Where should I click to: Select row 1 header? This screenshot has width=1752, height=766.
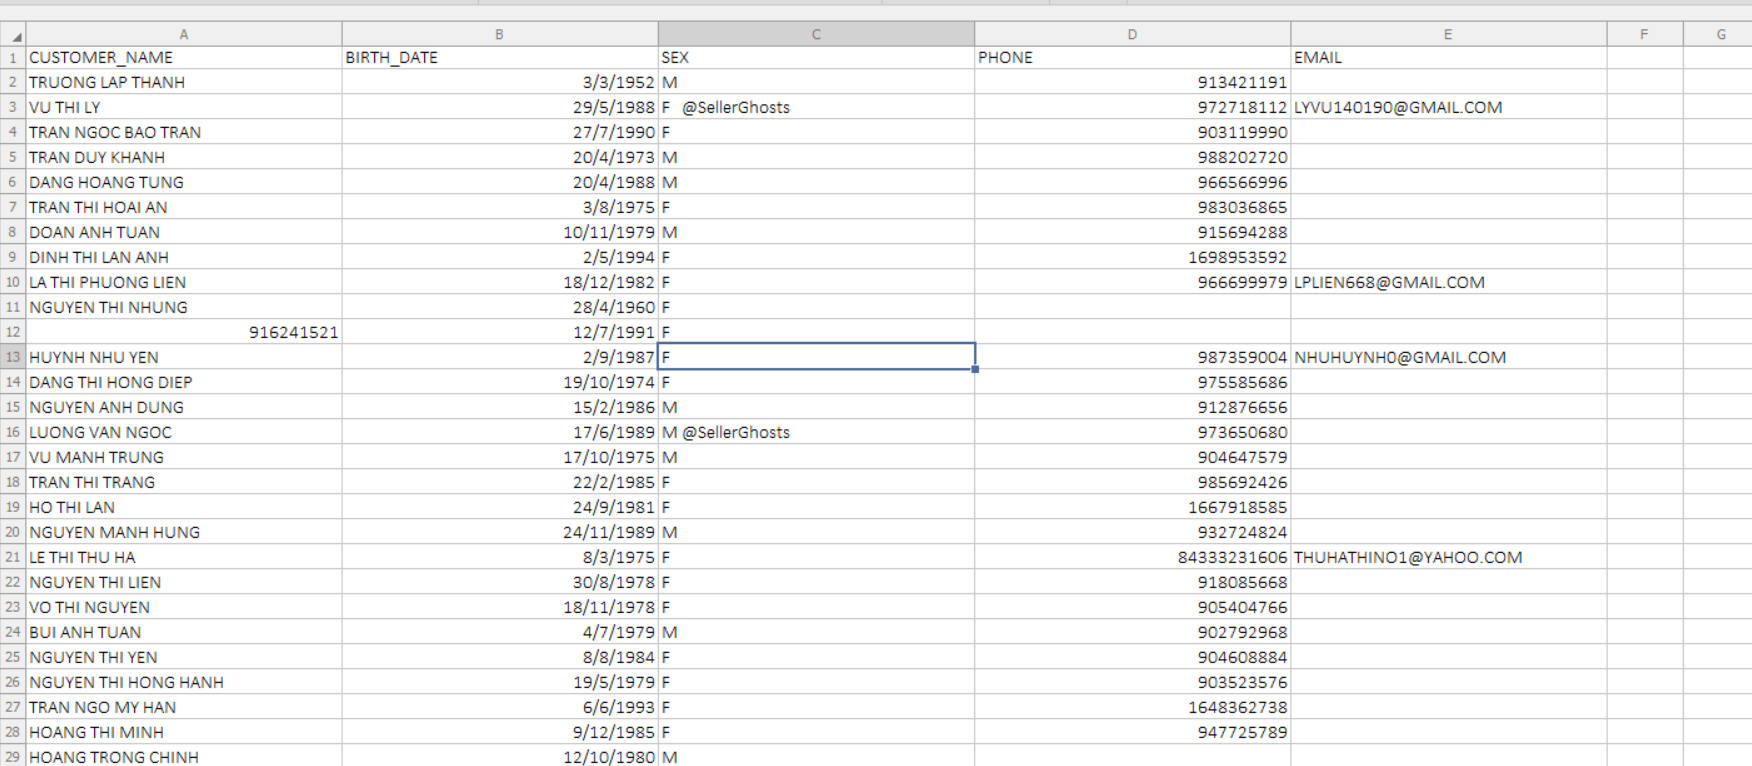(12, 58)
